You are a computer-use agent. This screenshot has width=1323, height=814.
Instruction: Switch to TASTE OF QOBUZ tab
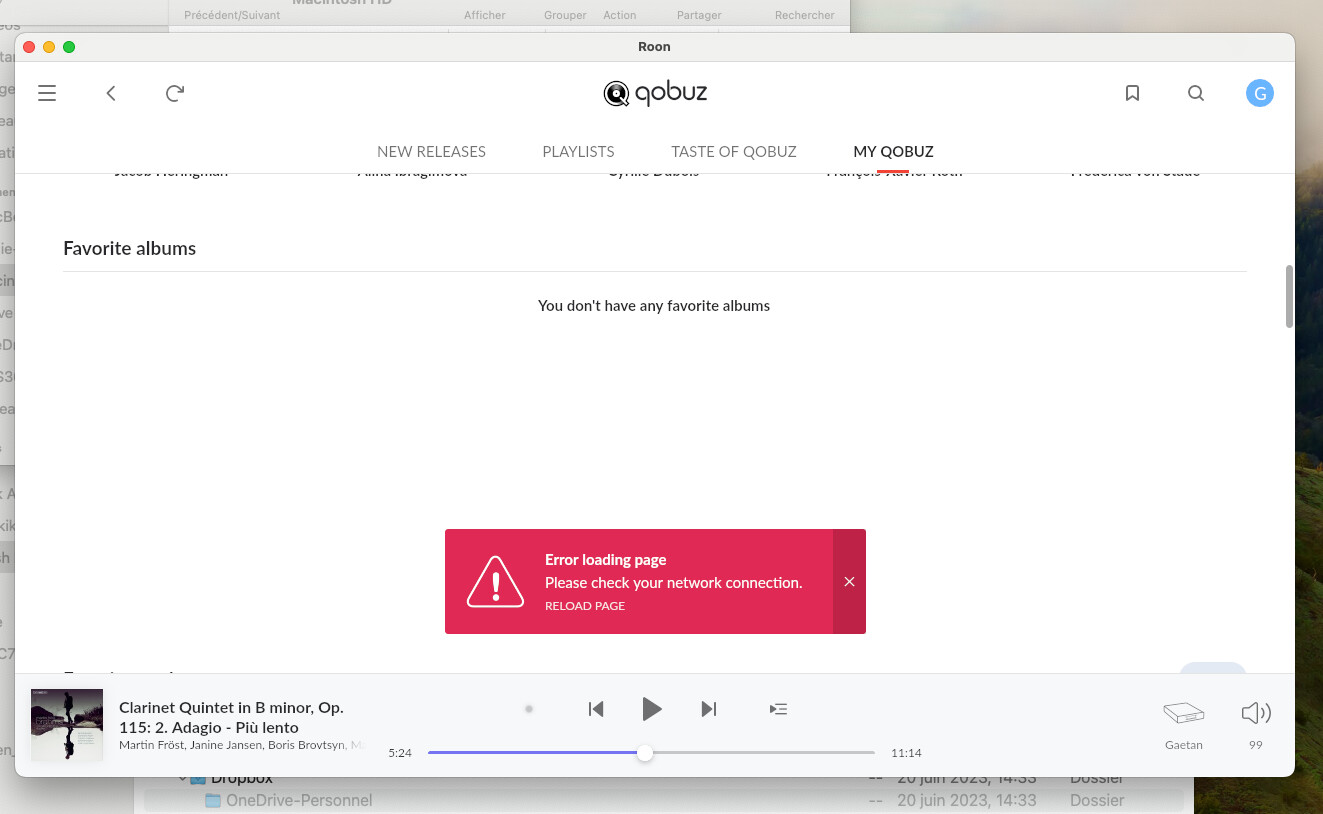click(x=734, y=152)
